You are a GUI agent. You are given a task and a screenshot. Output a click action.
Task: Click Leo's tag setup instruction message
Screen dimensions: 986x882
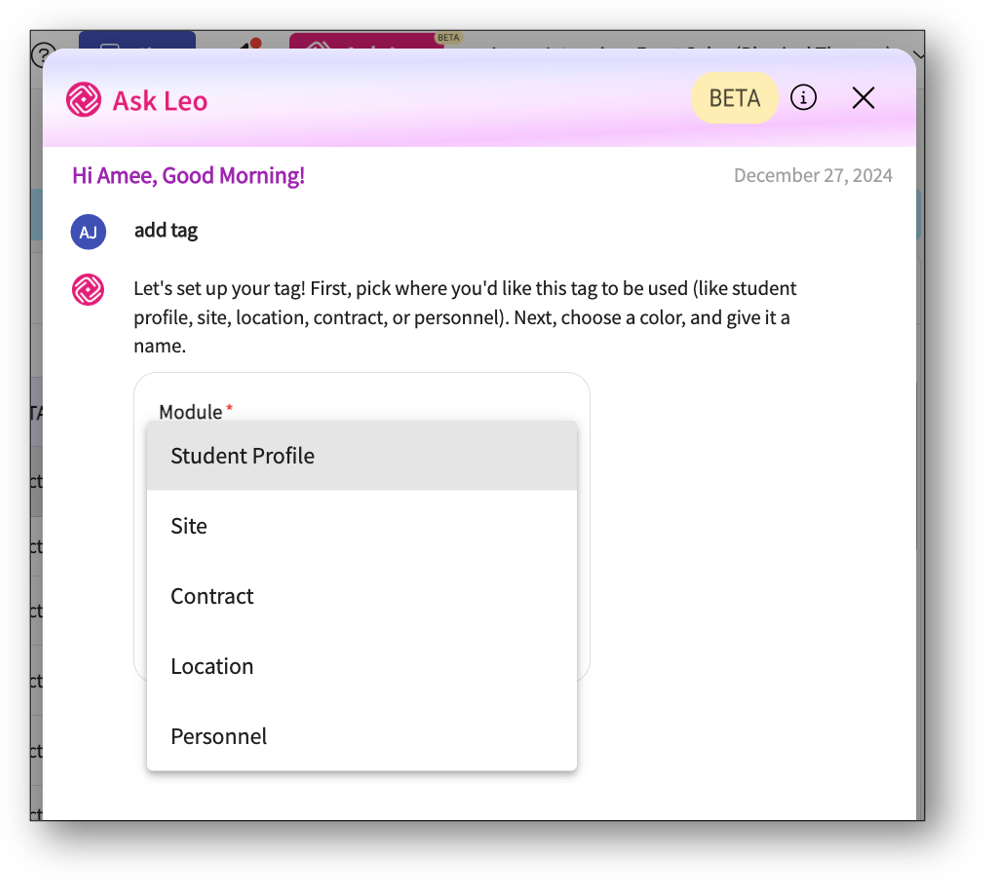(x=465, y=318)
